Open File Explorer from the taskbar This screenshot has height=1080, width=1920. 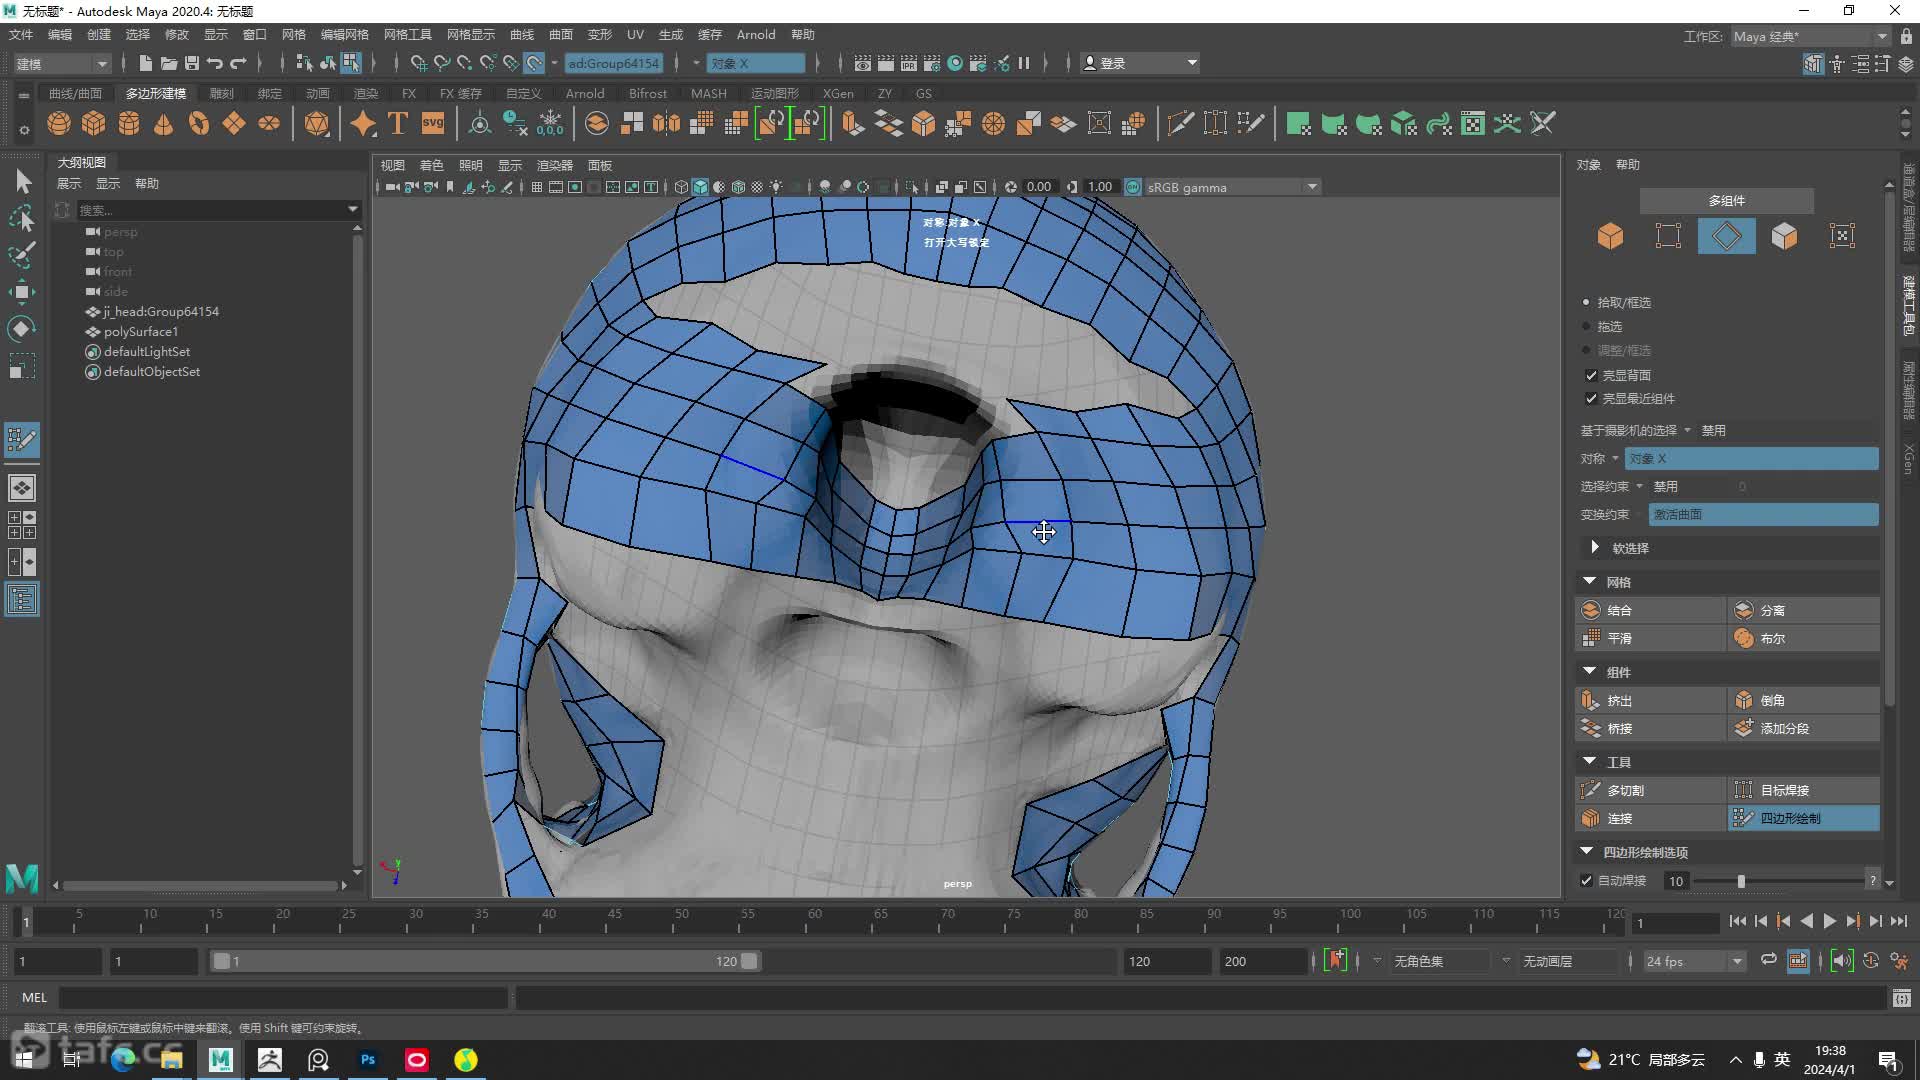point(172,1060)
